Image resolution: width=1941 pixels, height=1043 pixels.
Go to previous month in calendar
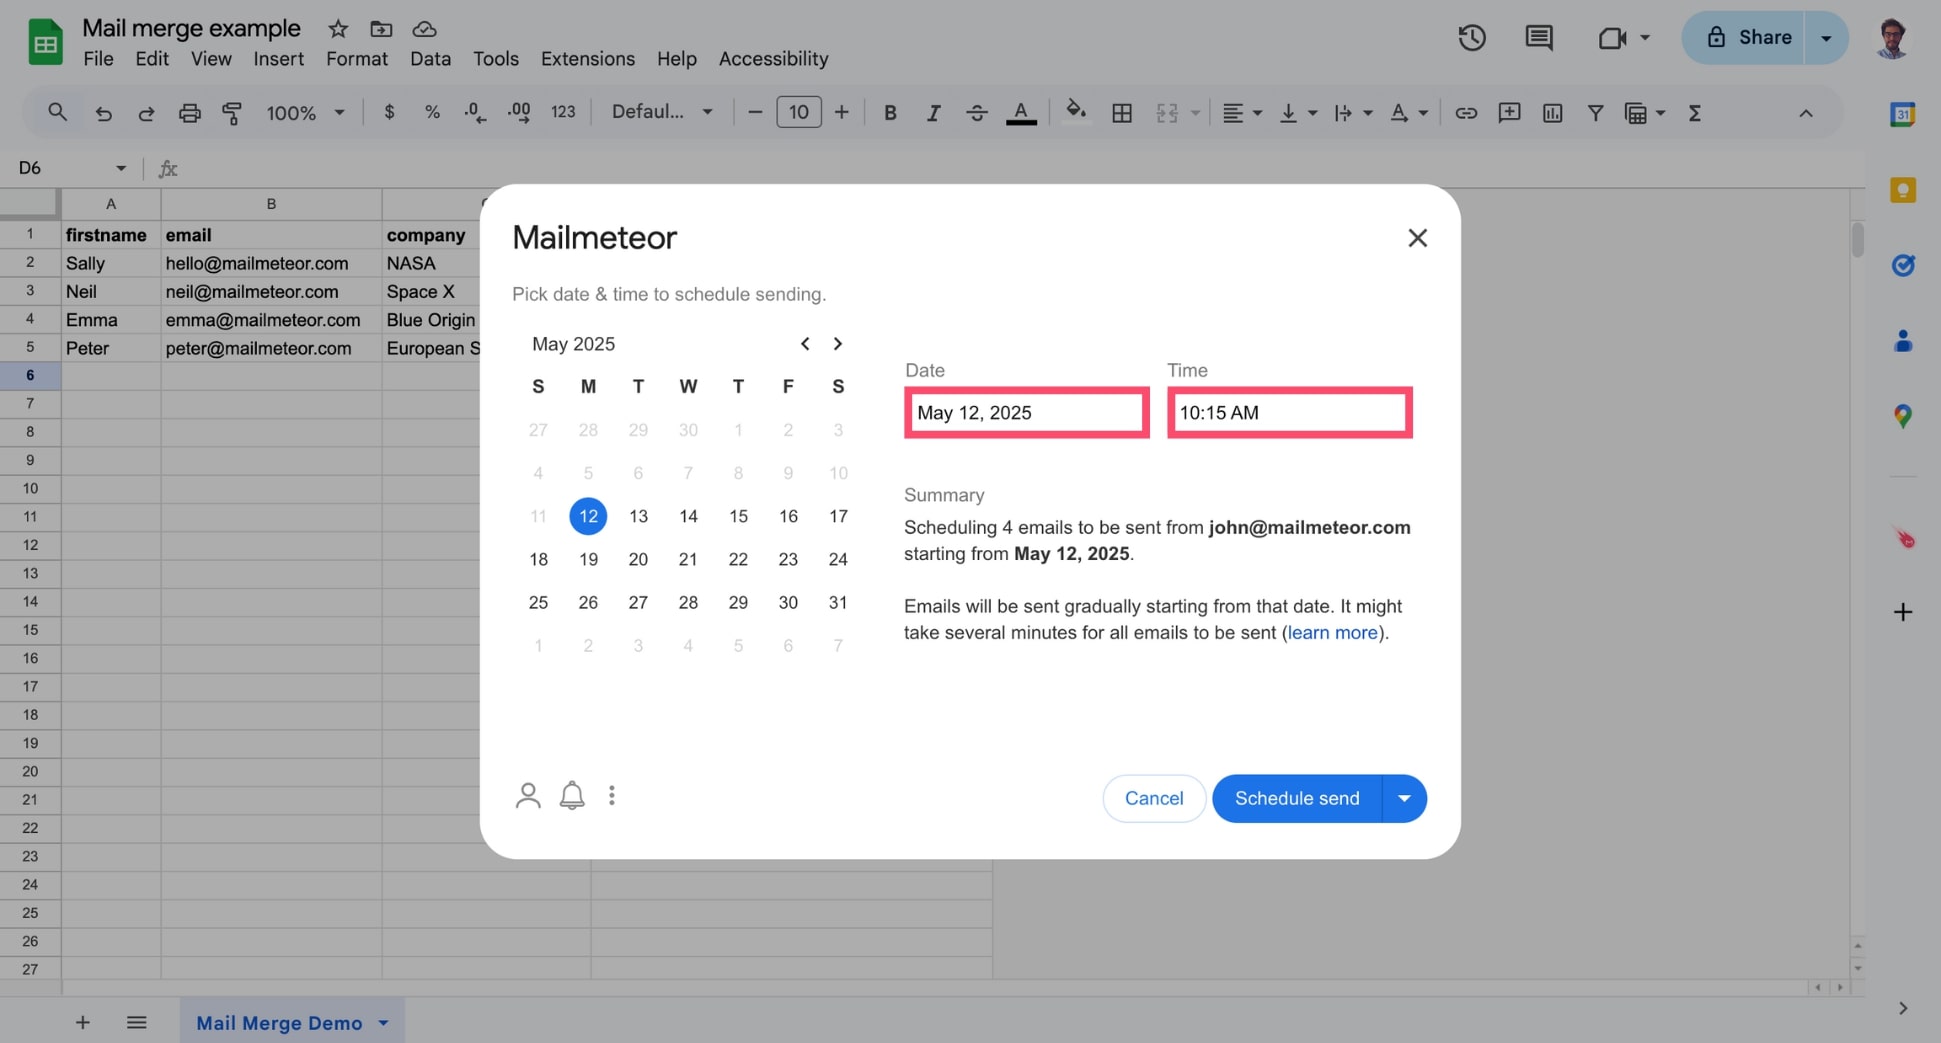tap(805, 344)
